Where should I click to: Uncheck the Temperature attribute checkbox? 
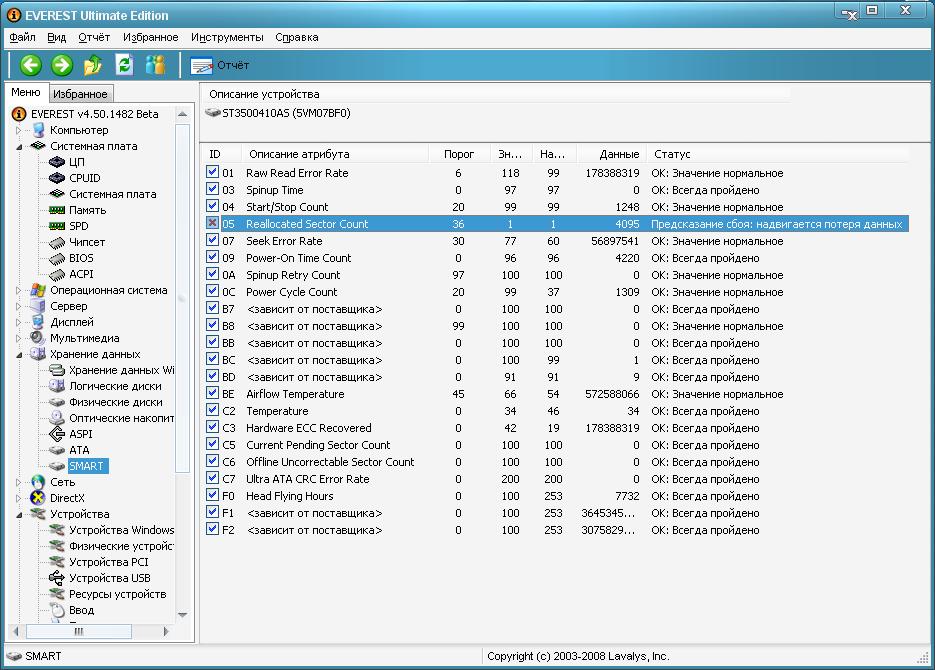(212, 411)
